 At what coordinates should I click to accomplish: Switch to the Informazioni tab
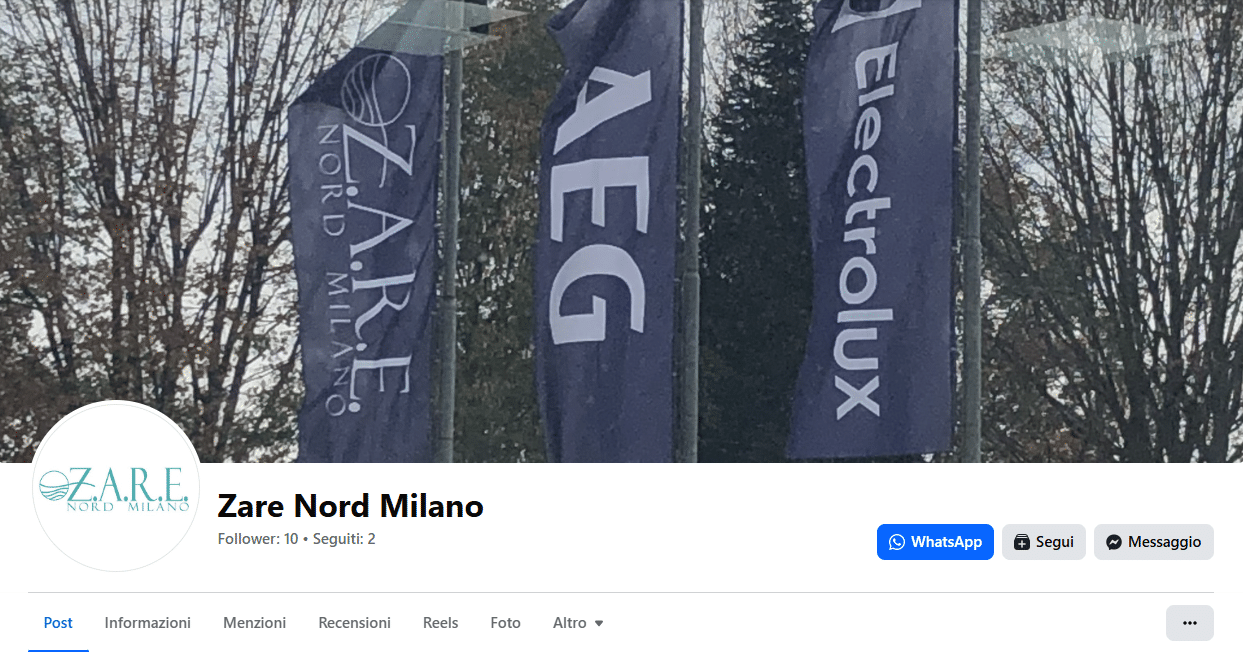tap(148, 623)
